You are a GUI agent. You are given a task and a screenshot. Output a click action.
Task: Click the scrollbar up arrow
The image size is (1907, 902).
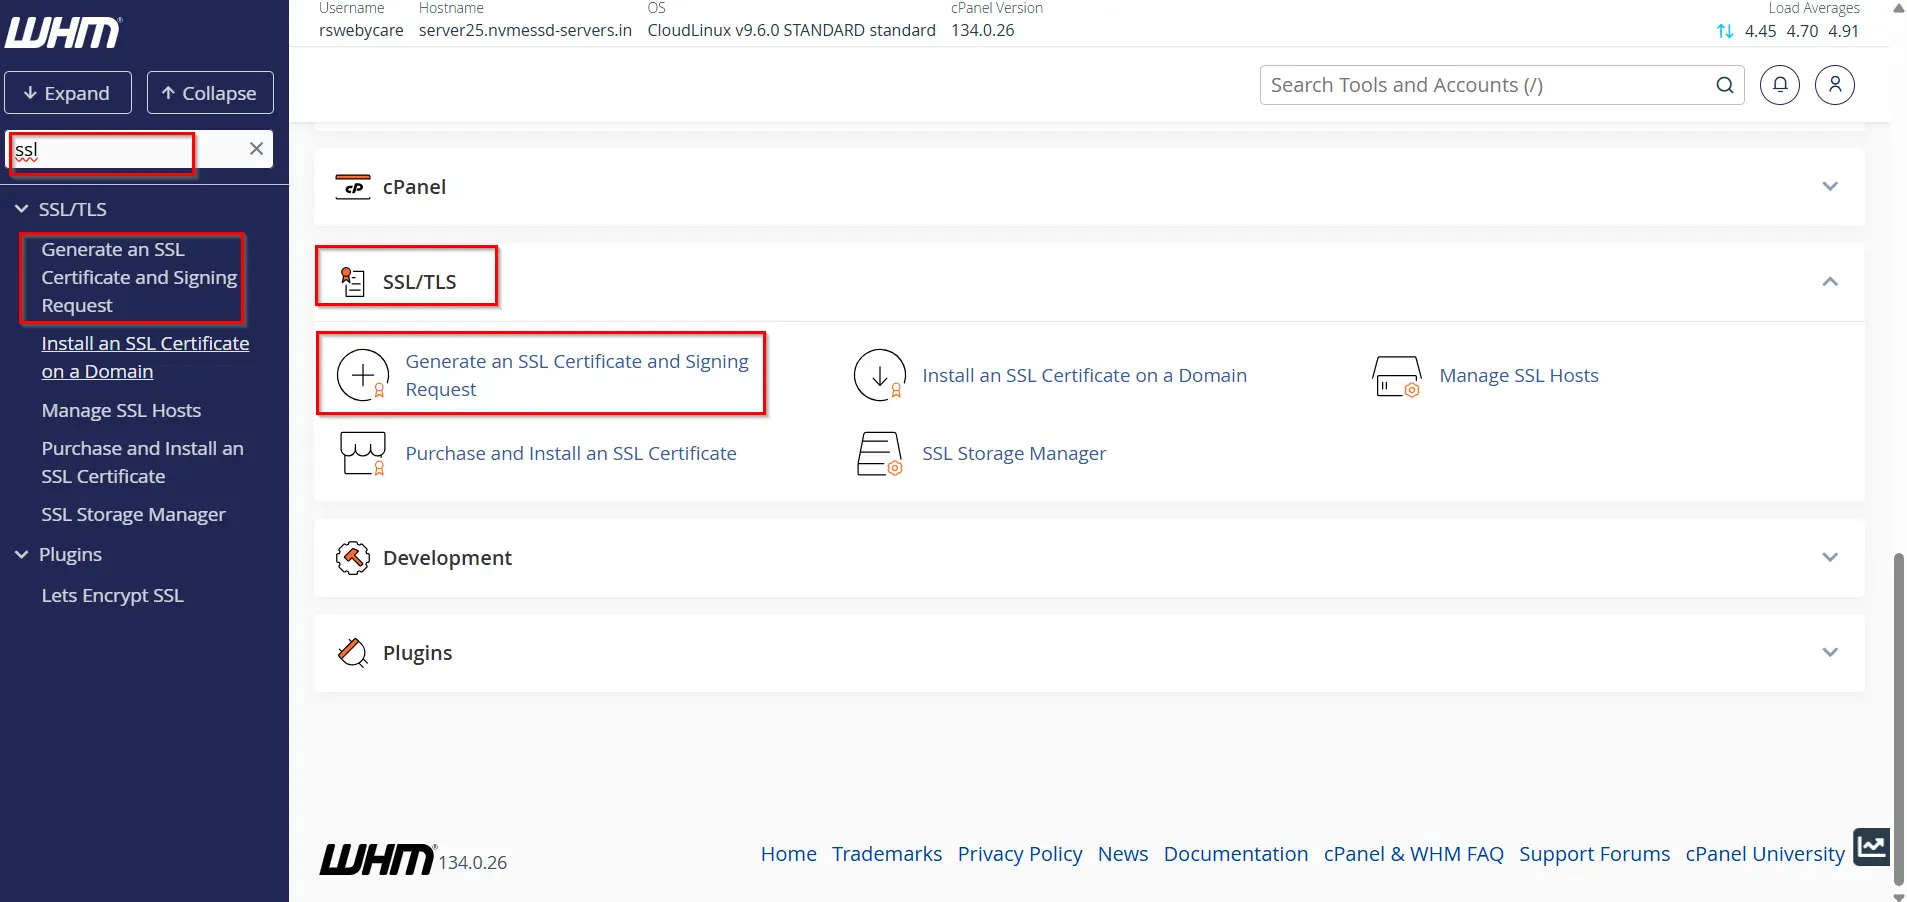pyautogui.click(x=1899, y=8)
